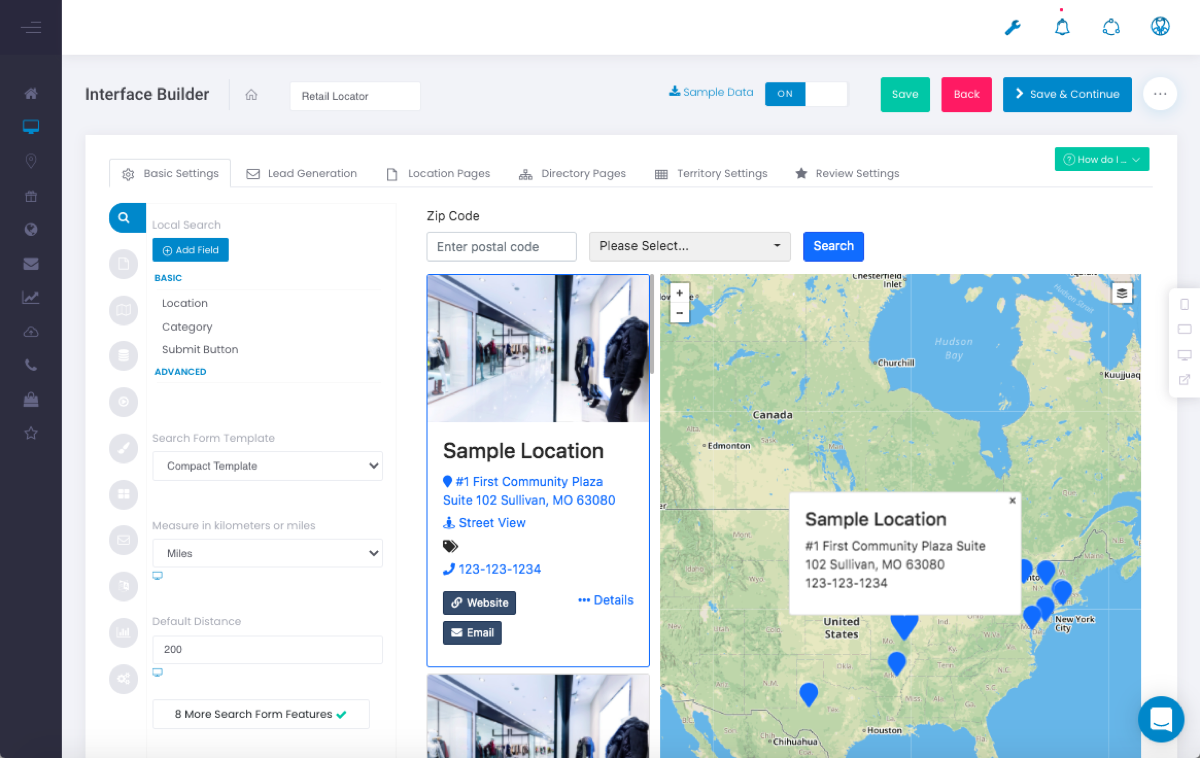Change the Miles measurement dropdown
The height and width of the screenshot is (758, 1200).
(267, 553)
